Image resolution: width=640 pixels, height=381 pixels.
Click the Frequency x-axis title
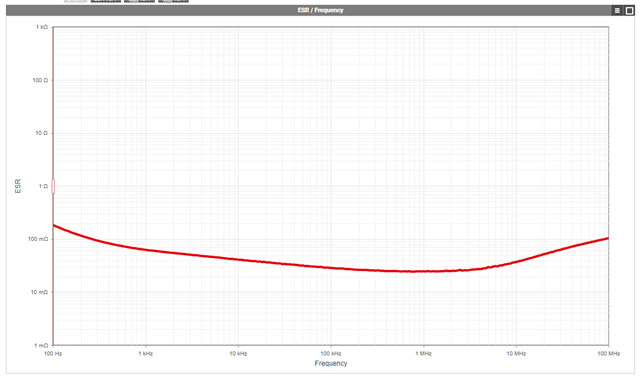point(331,363)
